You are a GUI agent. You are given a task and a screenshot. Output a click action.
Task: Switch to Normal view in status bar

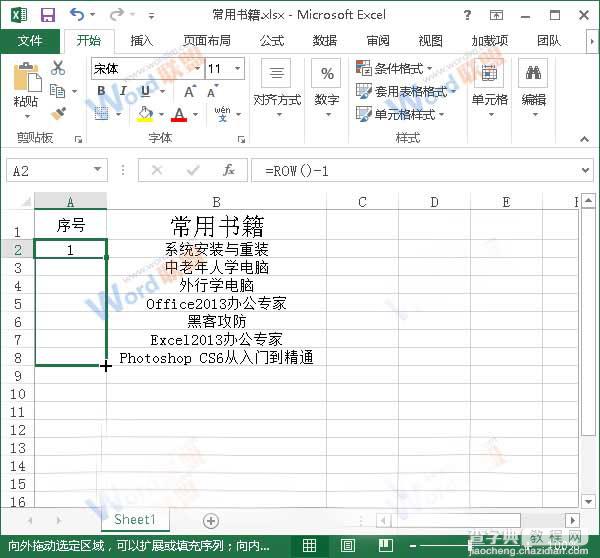coord(309,545)
